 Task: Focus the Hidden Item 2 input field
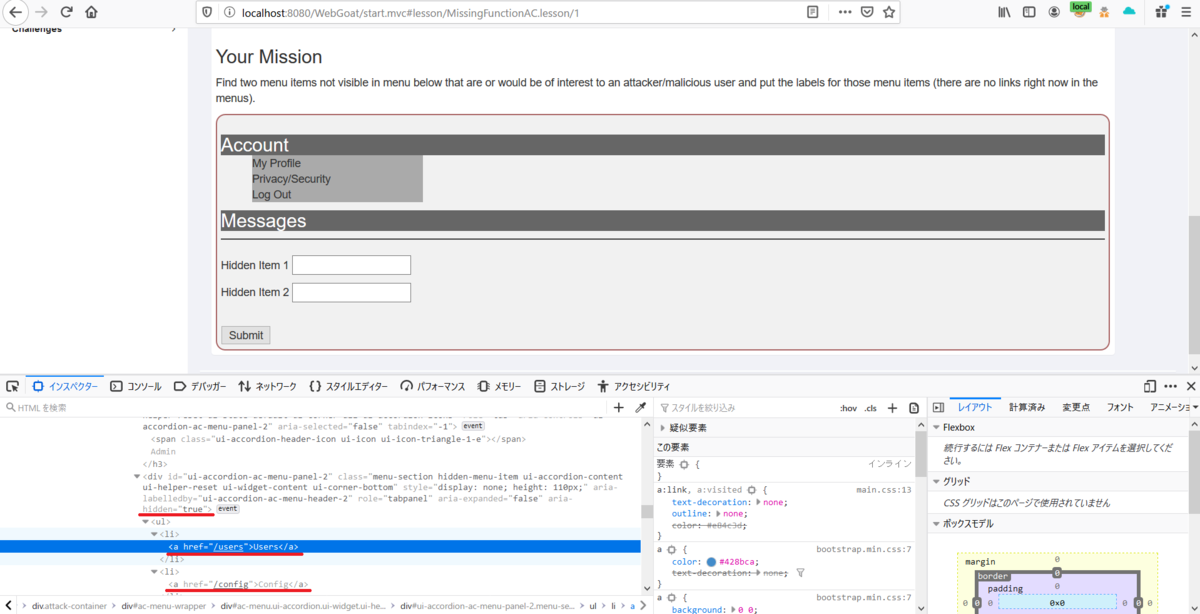coord(351,292)
